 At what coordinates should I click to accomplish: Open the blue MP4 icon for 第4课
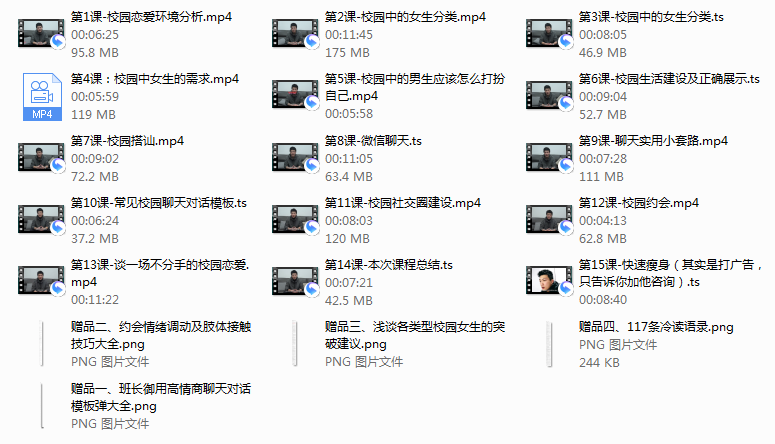tap(42, 96)
